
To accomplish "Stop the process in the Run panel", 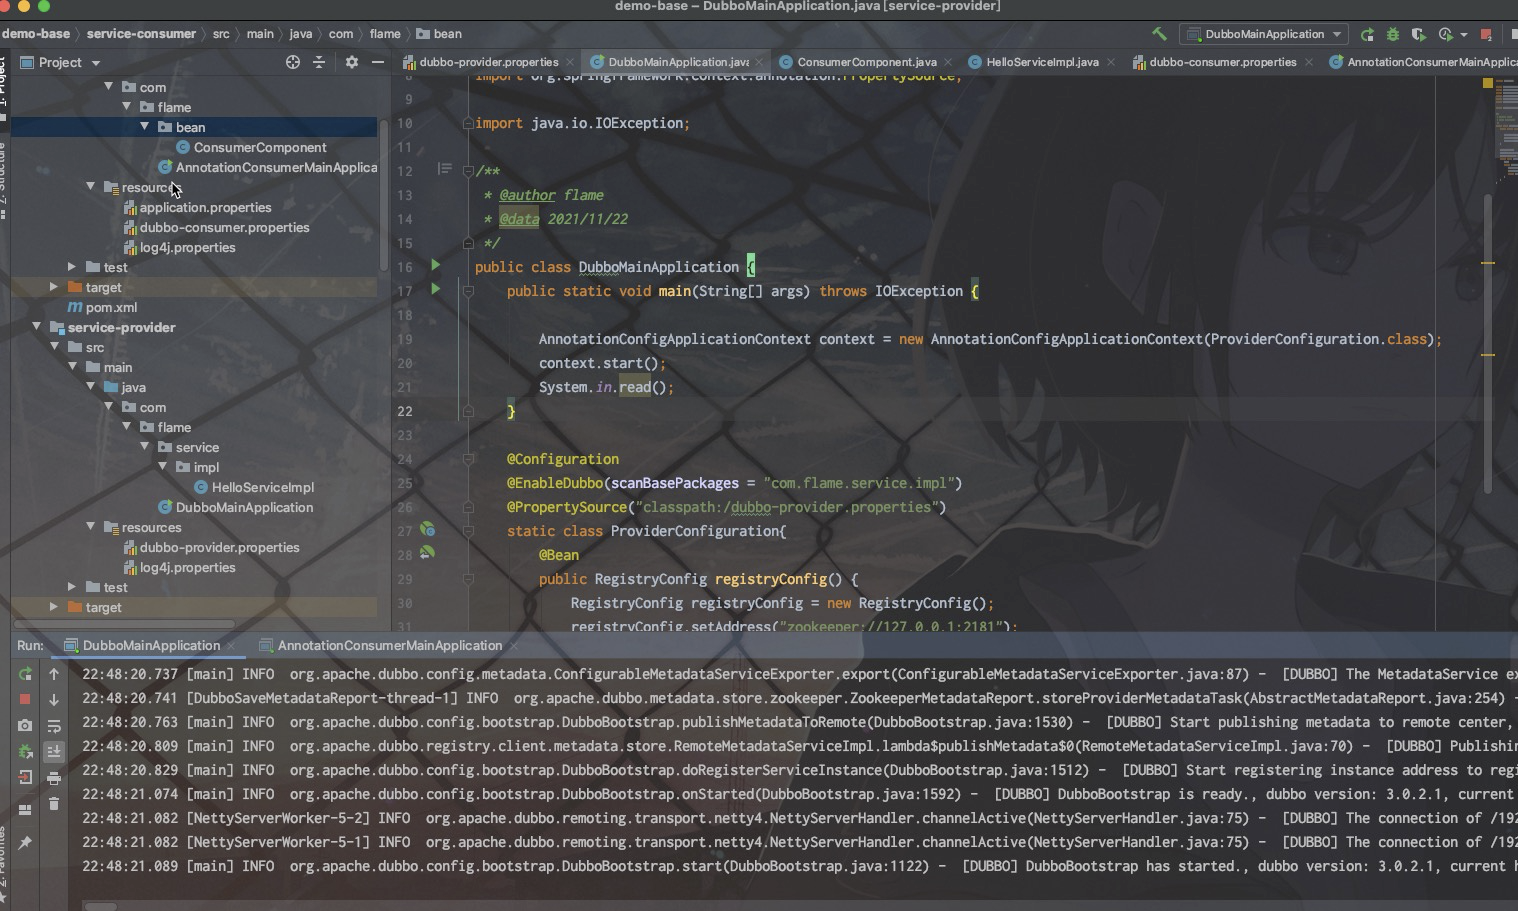I will pos(25,699).
